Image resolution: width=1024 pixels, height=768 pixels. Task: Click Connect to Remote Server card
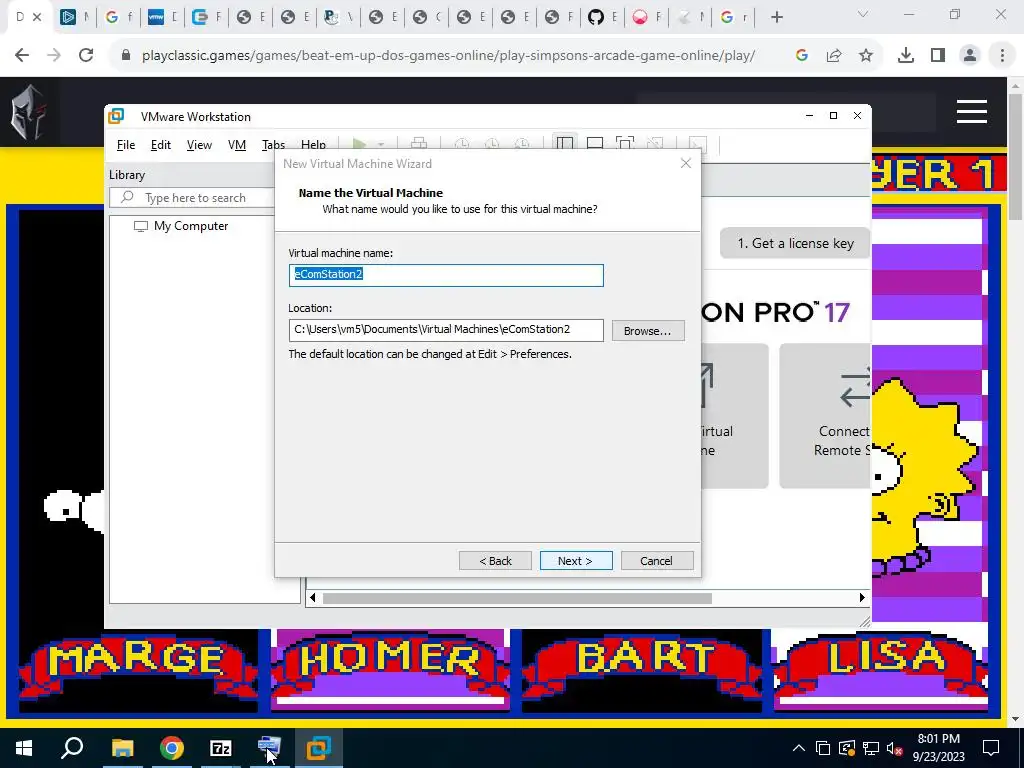point(825,416)
